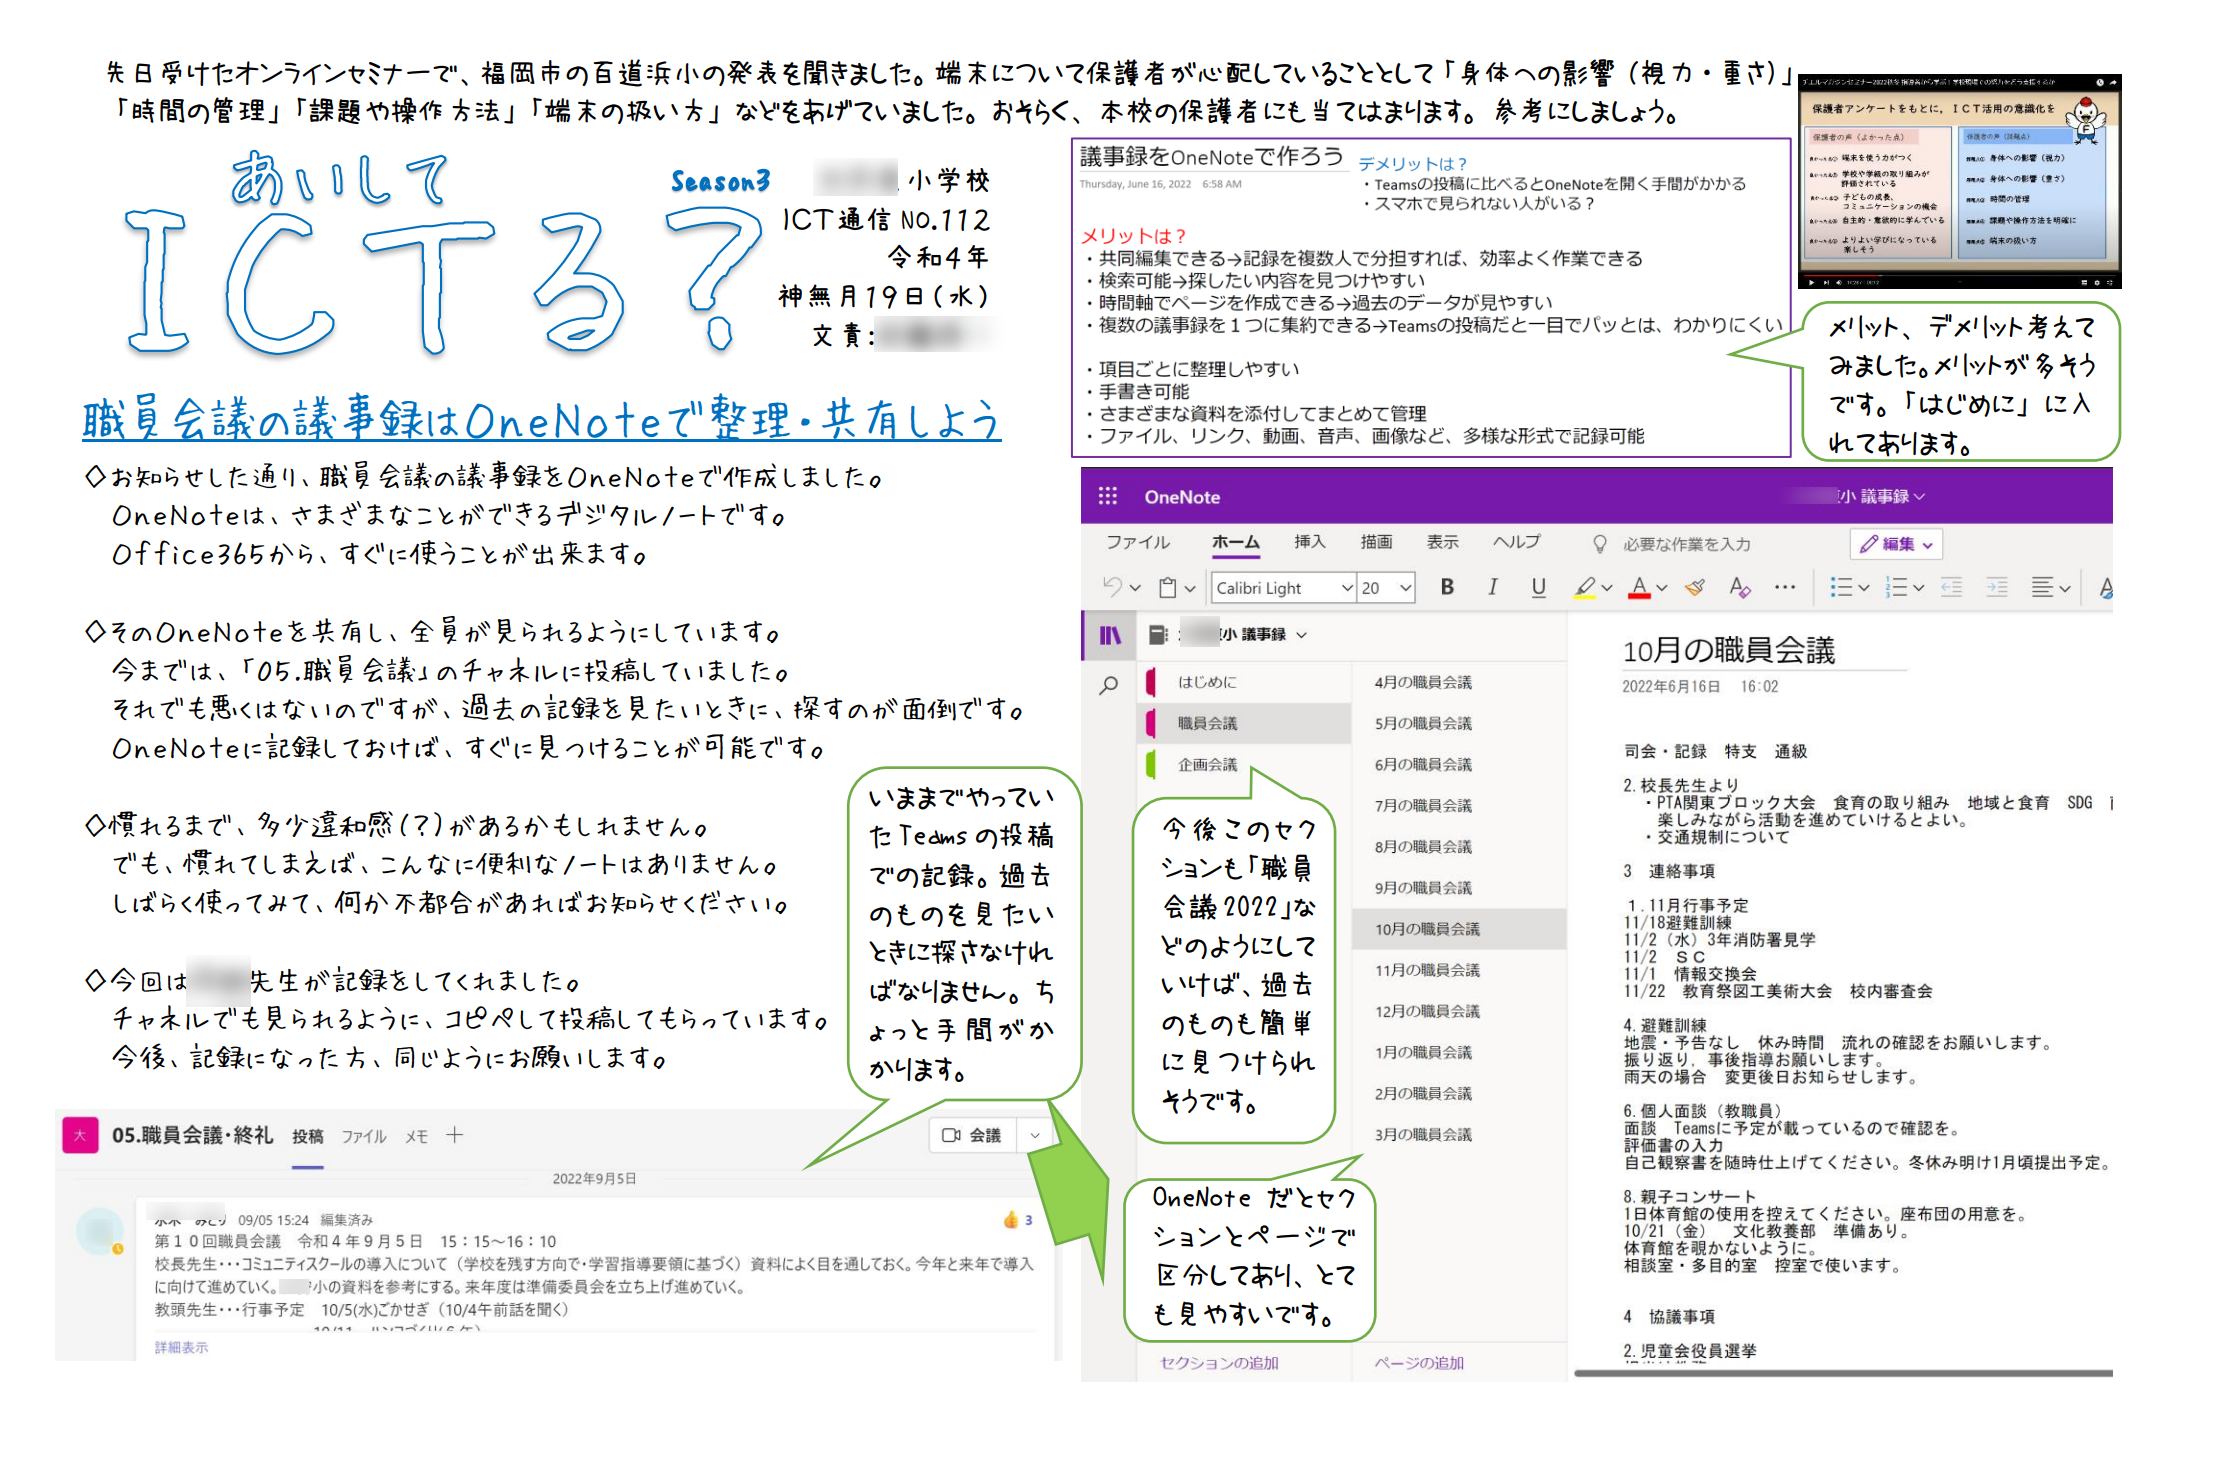Expand the notebook title dropdown in purple header
The height and width of the screenshot is (1477, 2228).
1920,496
